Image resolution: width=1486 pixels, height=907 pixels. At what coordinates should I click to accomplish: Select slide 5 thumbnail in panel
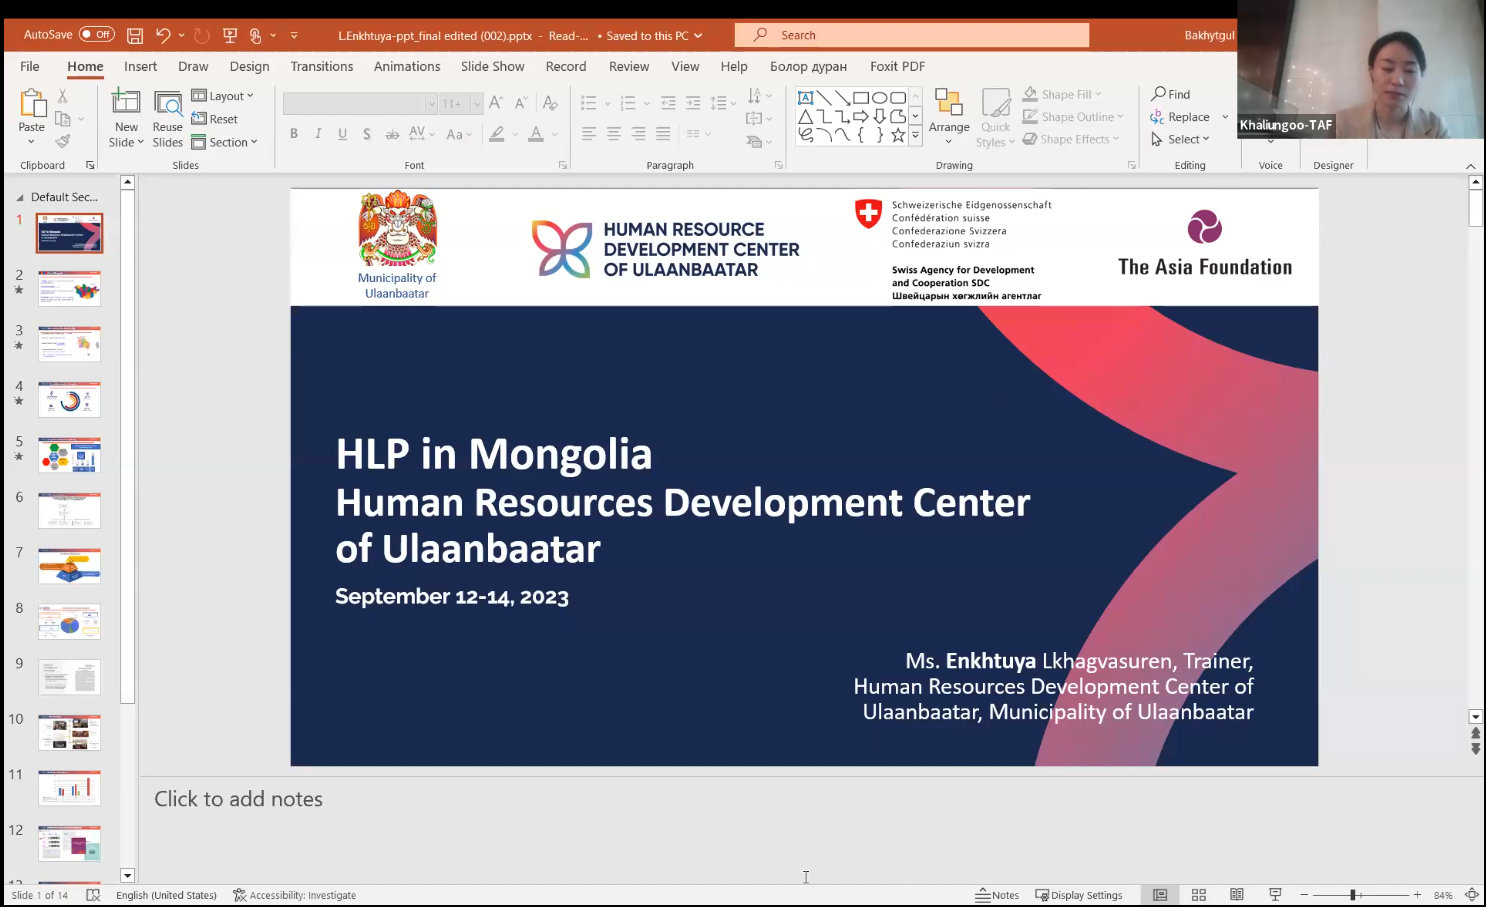(x=69, y=455)
